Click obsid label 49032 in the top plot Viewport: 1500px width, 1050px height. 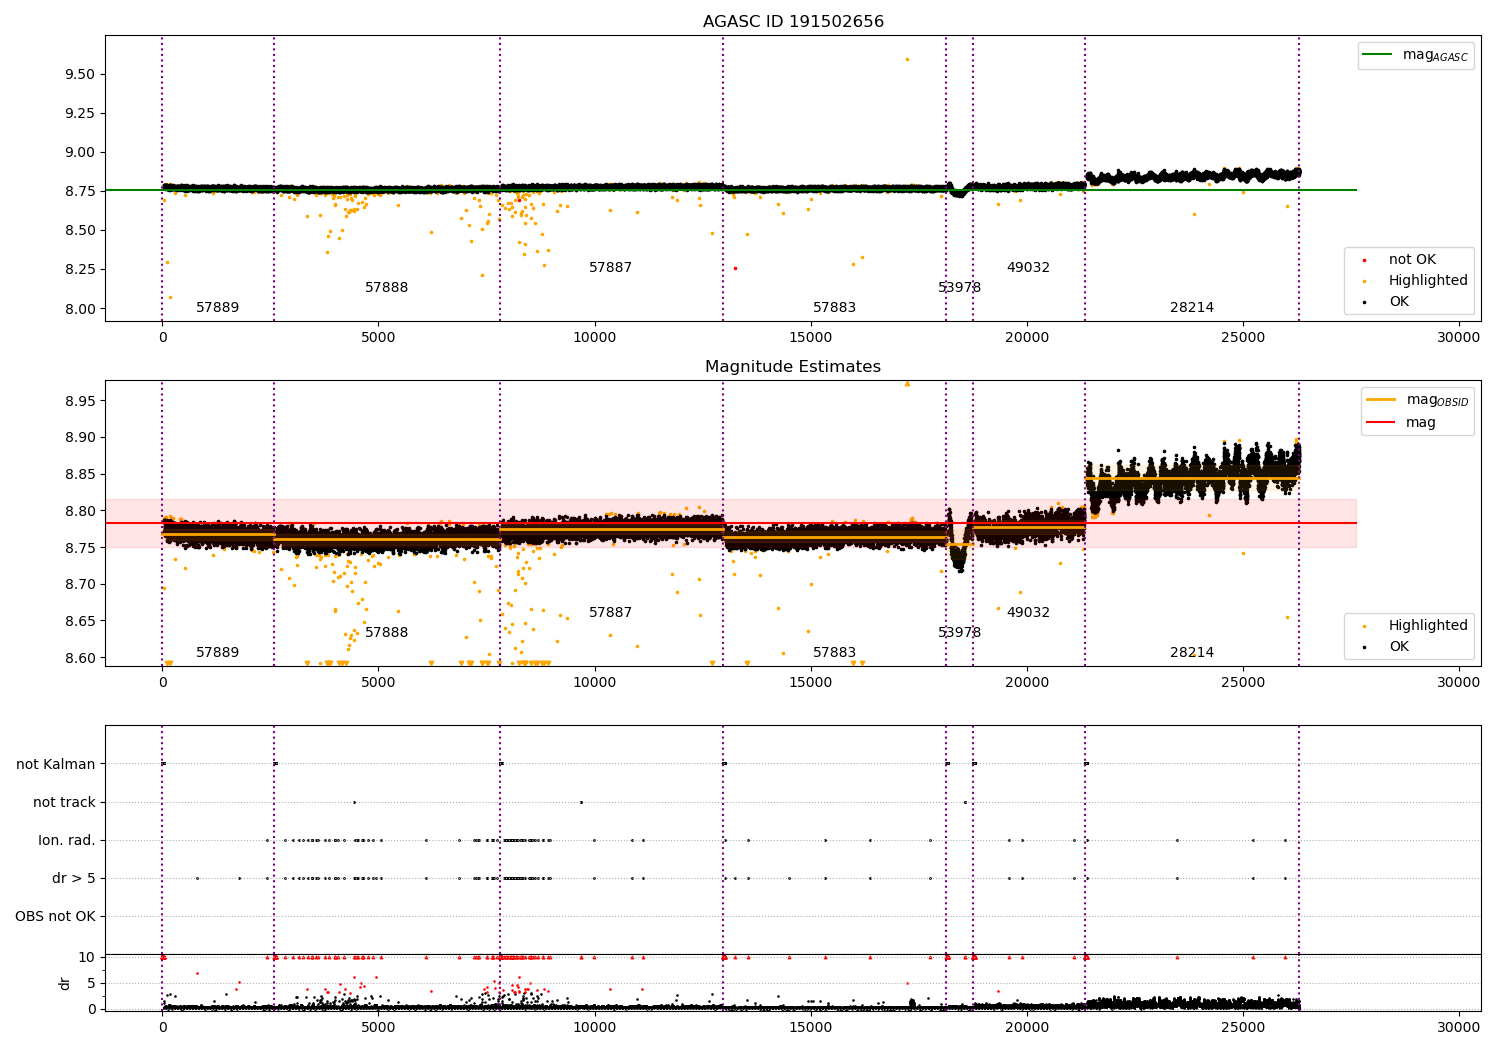tap(1028, 268)
